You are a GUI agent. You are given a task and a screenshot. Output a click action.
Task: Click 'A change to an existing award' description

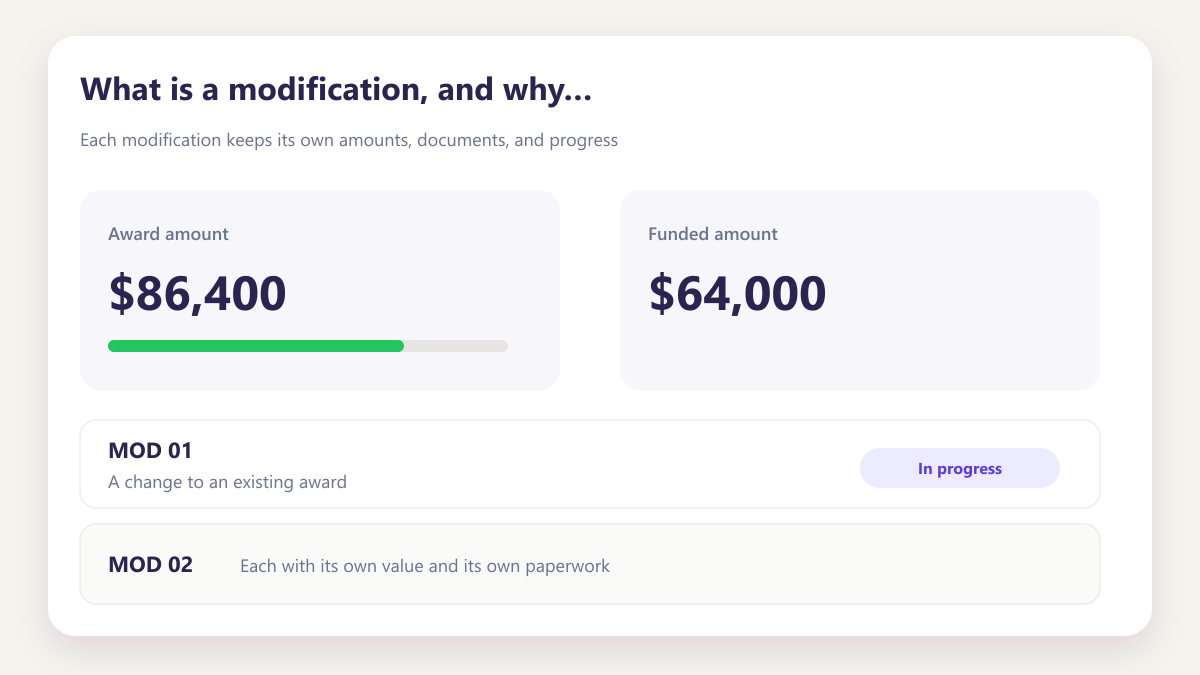(x=227, y=482)
